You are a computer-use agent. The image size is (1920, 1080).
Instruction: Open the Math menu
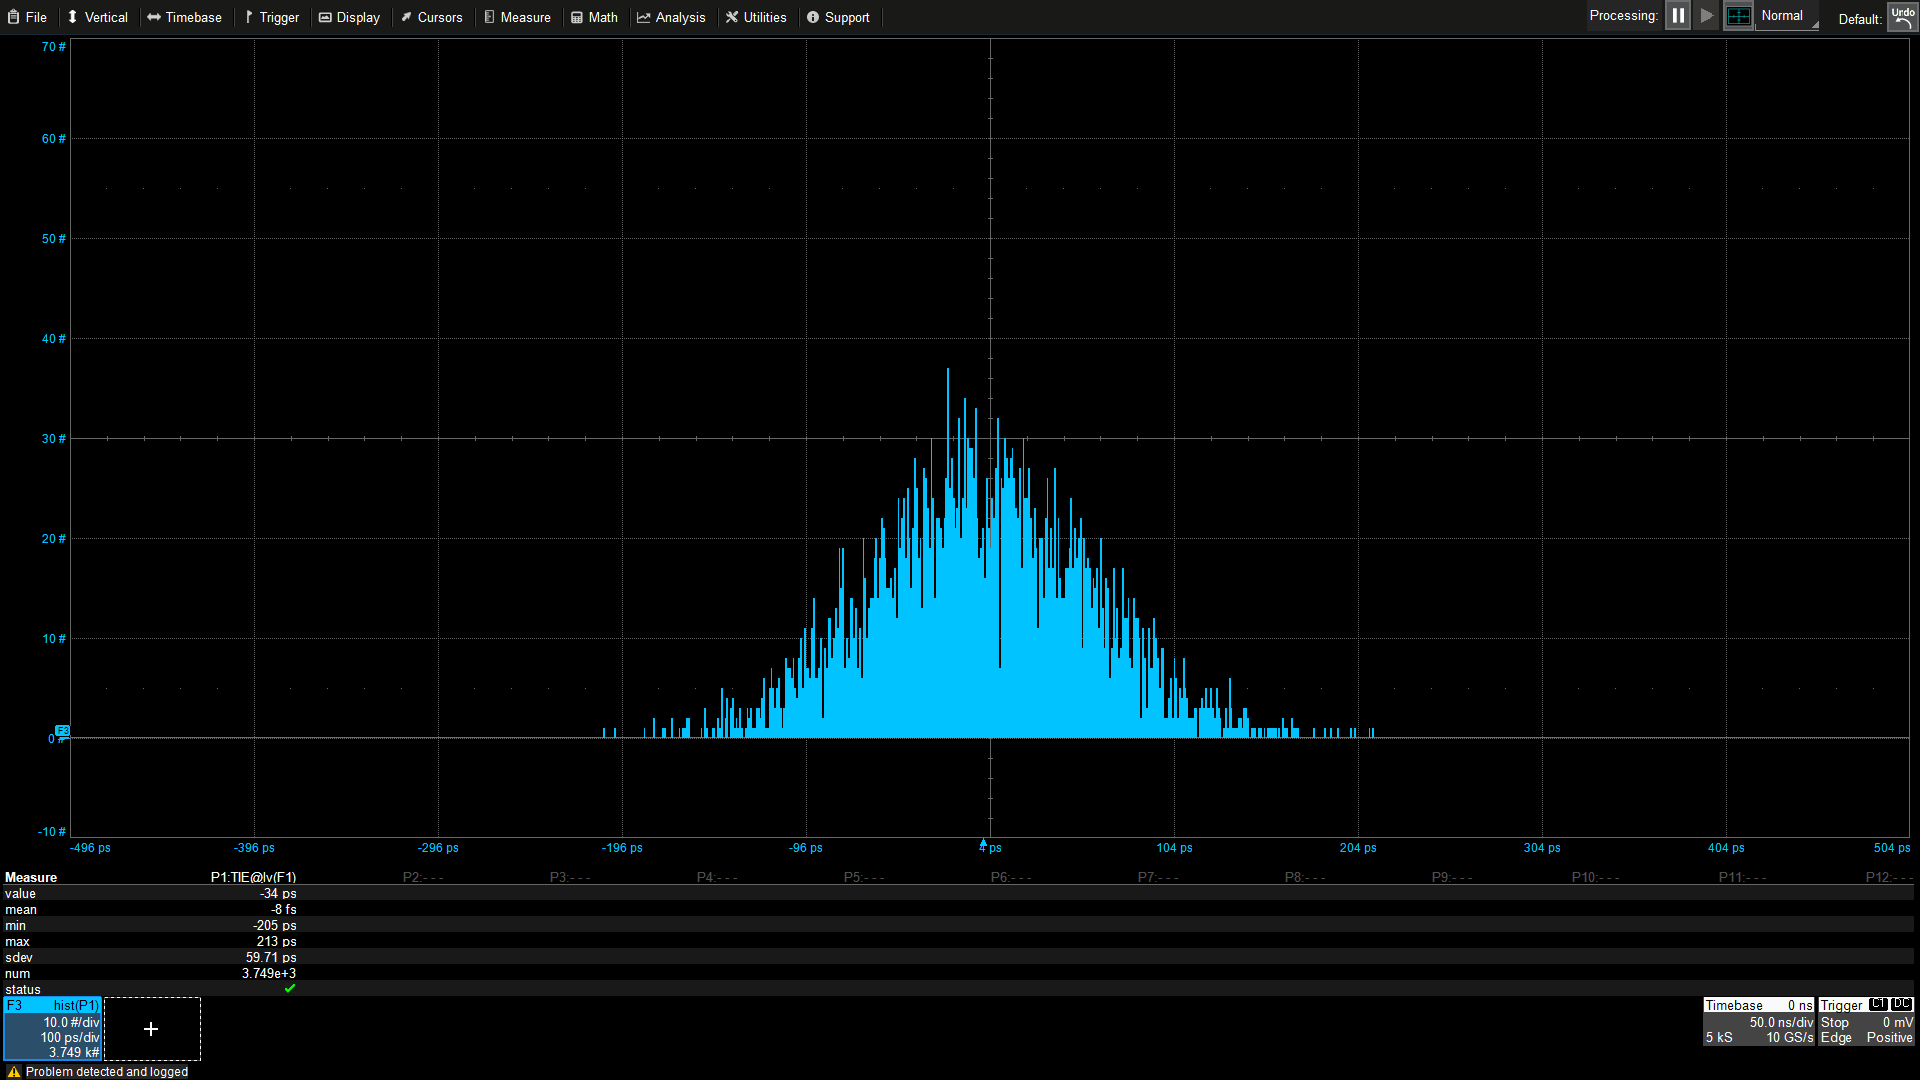pyautogui.click(x=594, y=17)
